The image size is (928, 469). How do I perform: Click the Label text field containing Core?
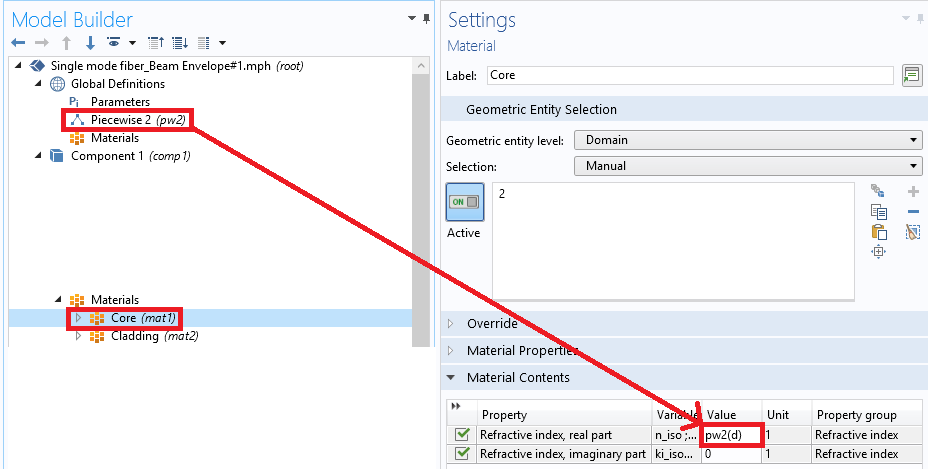pos(690,75)
